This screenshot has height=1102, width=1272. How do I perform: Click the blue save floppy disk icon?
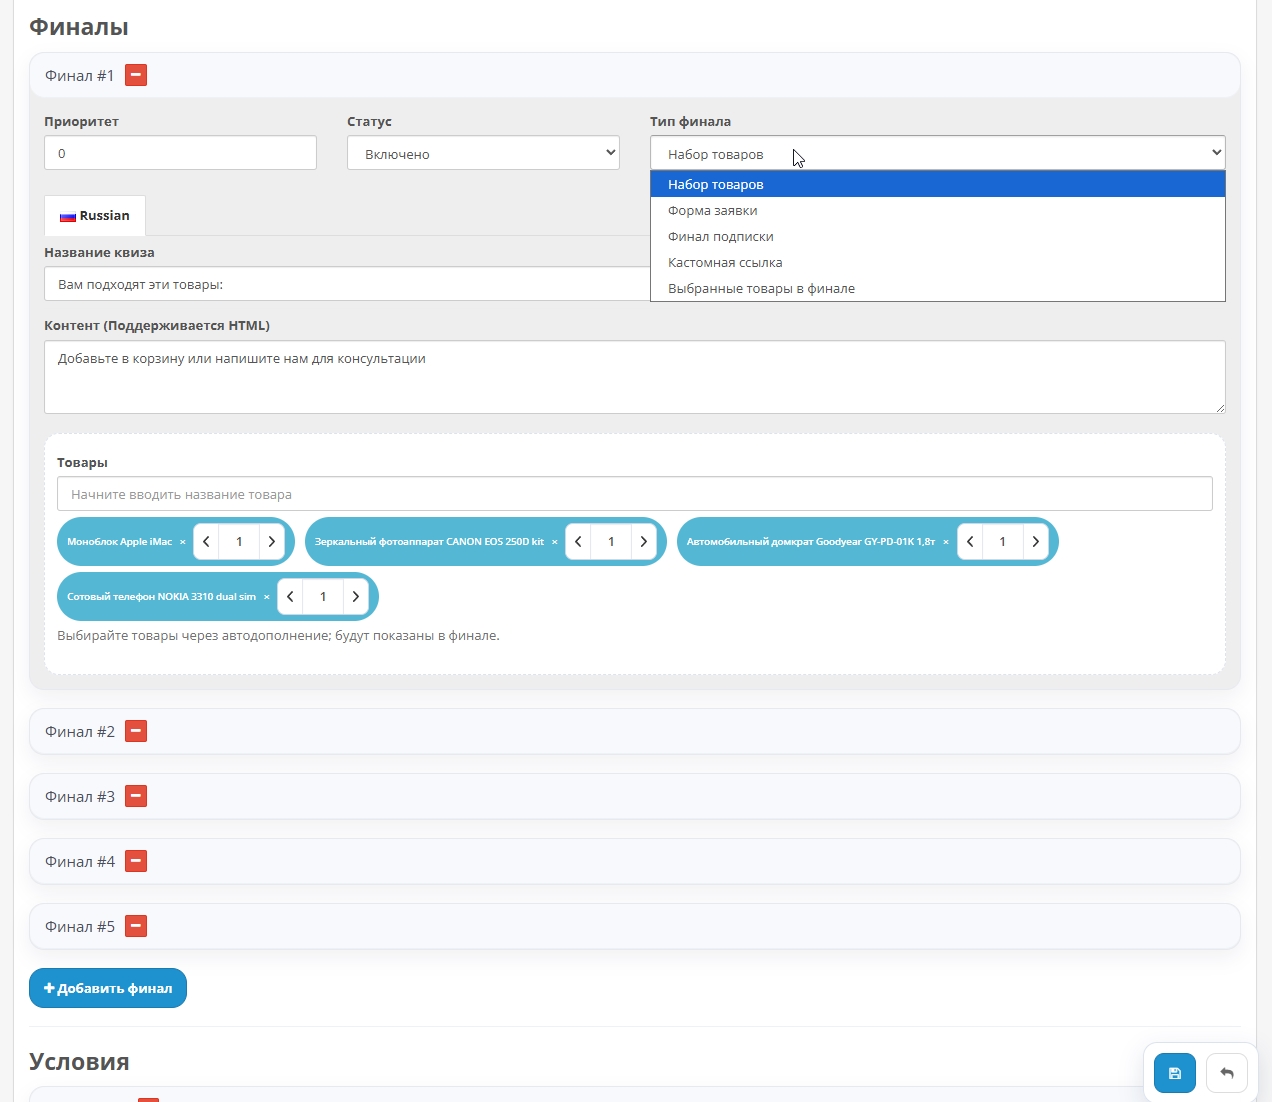pyautogui.click(x=1175, y=1073)
